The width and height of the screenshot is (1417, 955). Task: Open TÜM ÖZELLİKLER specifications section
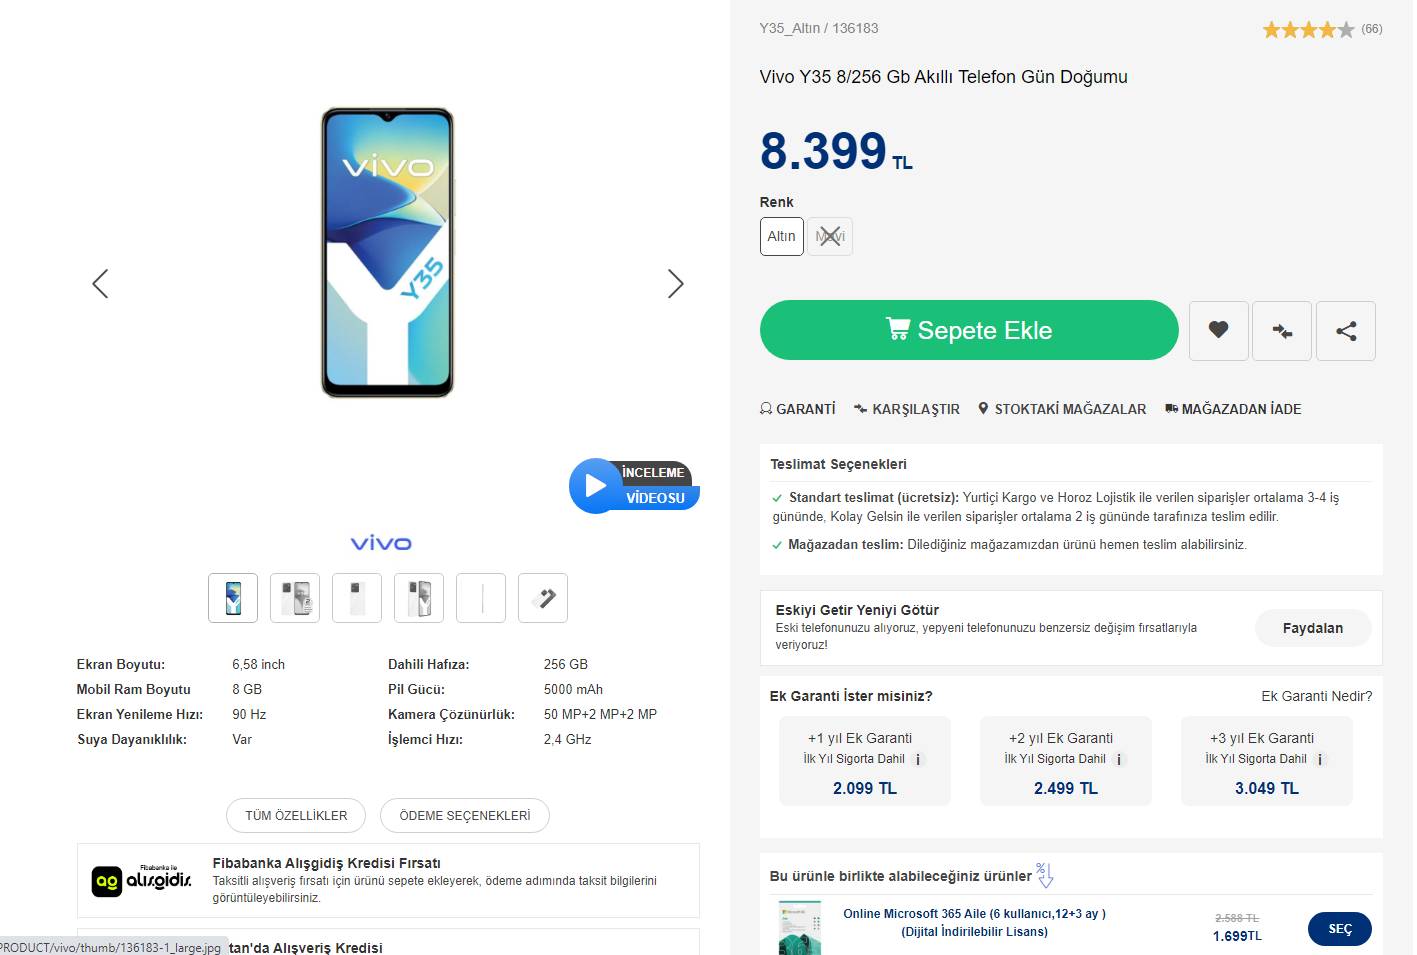coord(296,815)
